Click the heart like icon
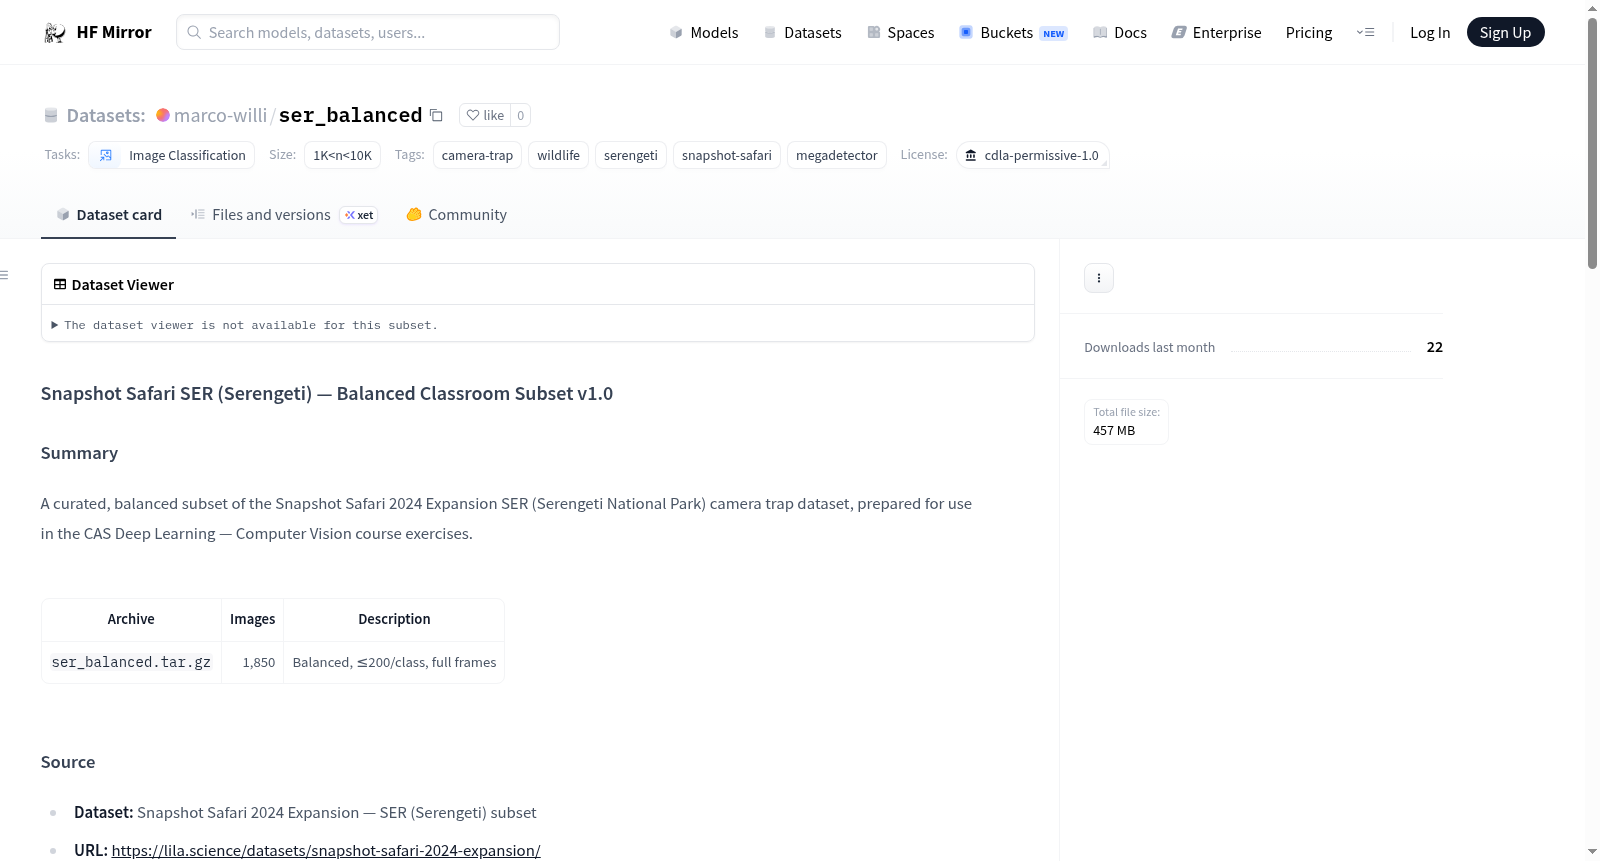The image size is (1600, 861). pyautogui.click(x=473, y=115)
